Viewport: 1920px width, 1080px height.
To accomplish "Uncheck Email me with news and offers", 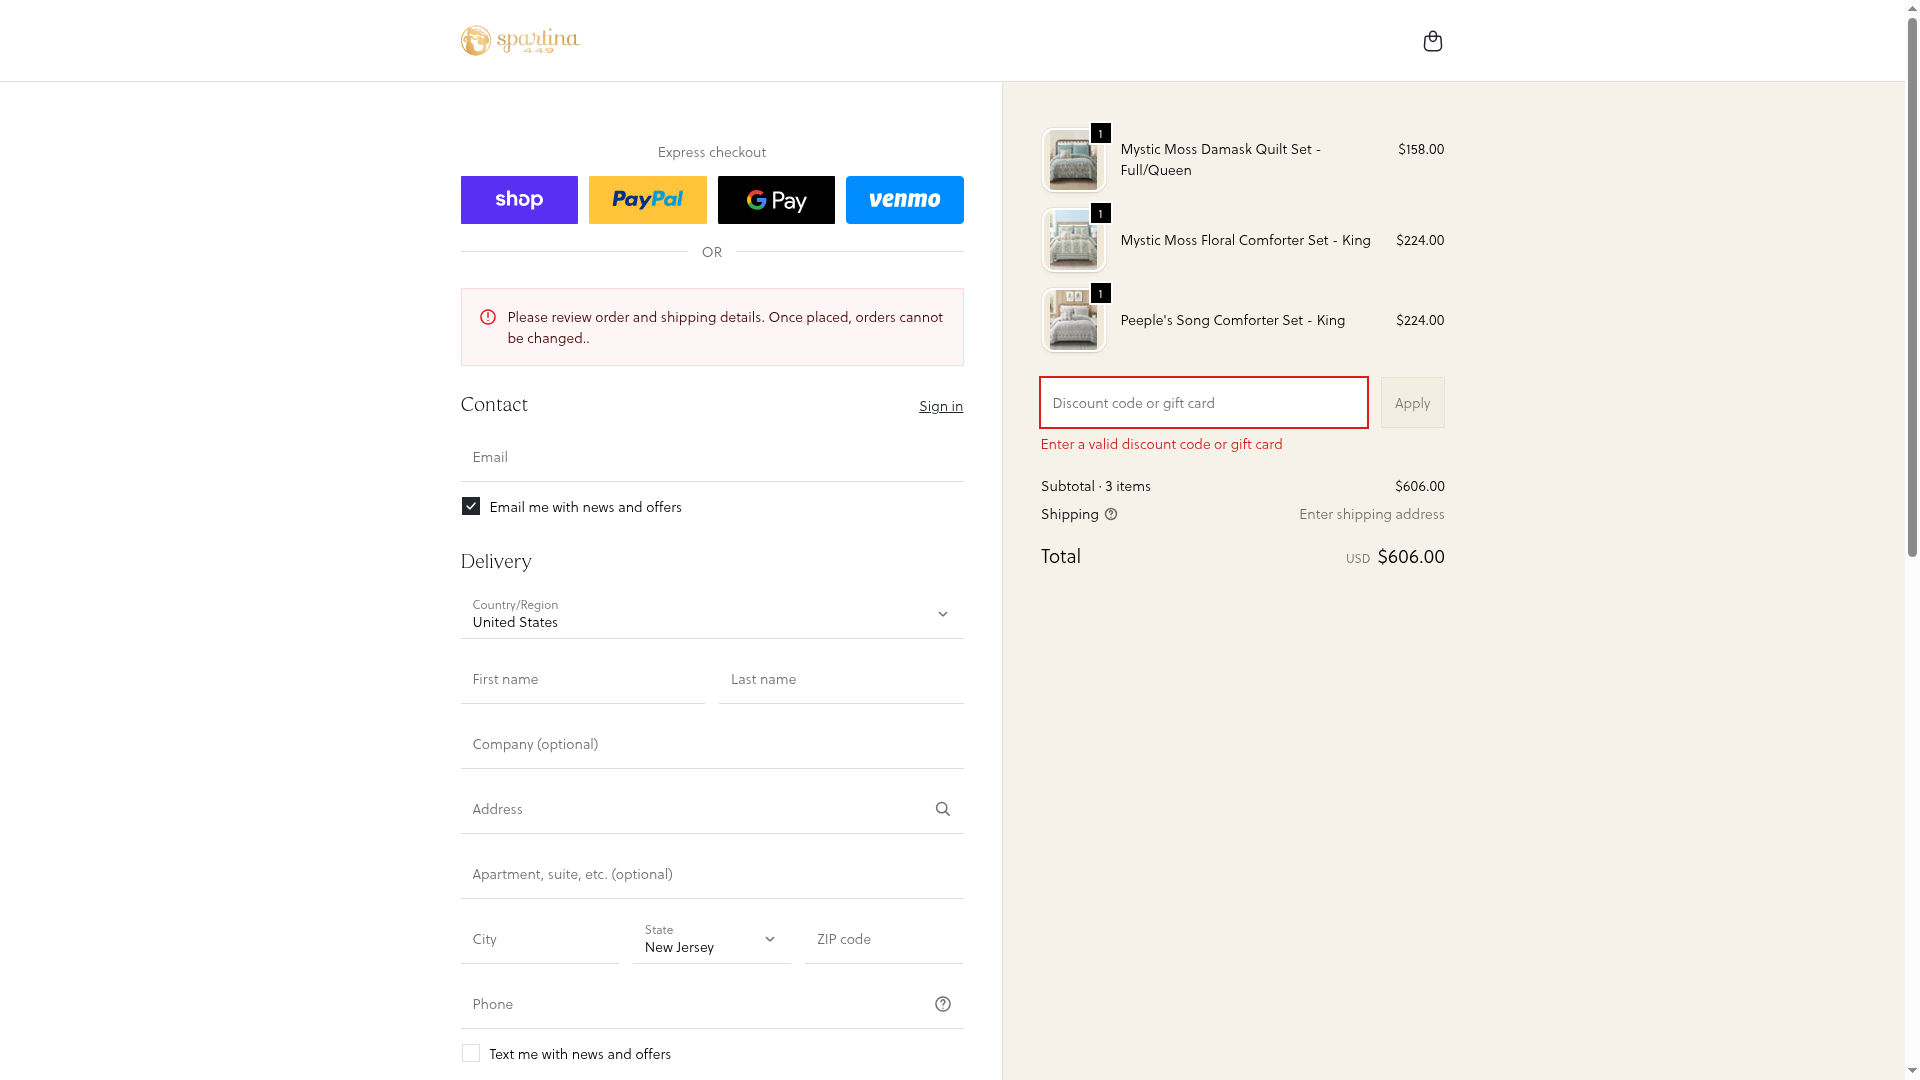I will pos(471,507).
